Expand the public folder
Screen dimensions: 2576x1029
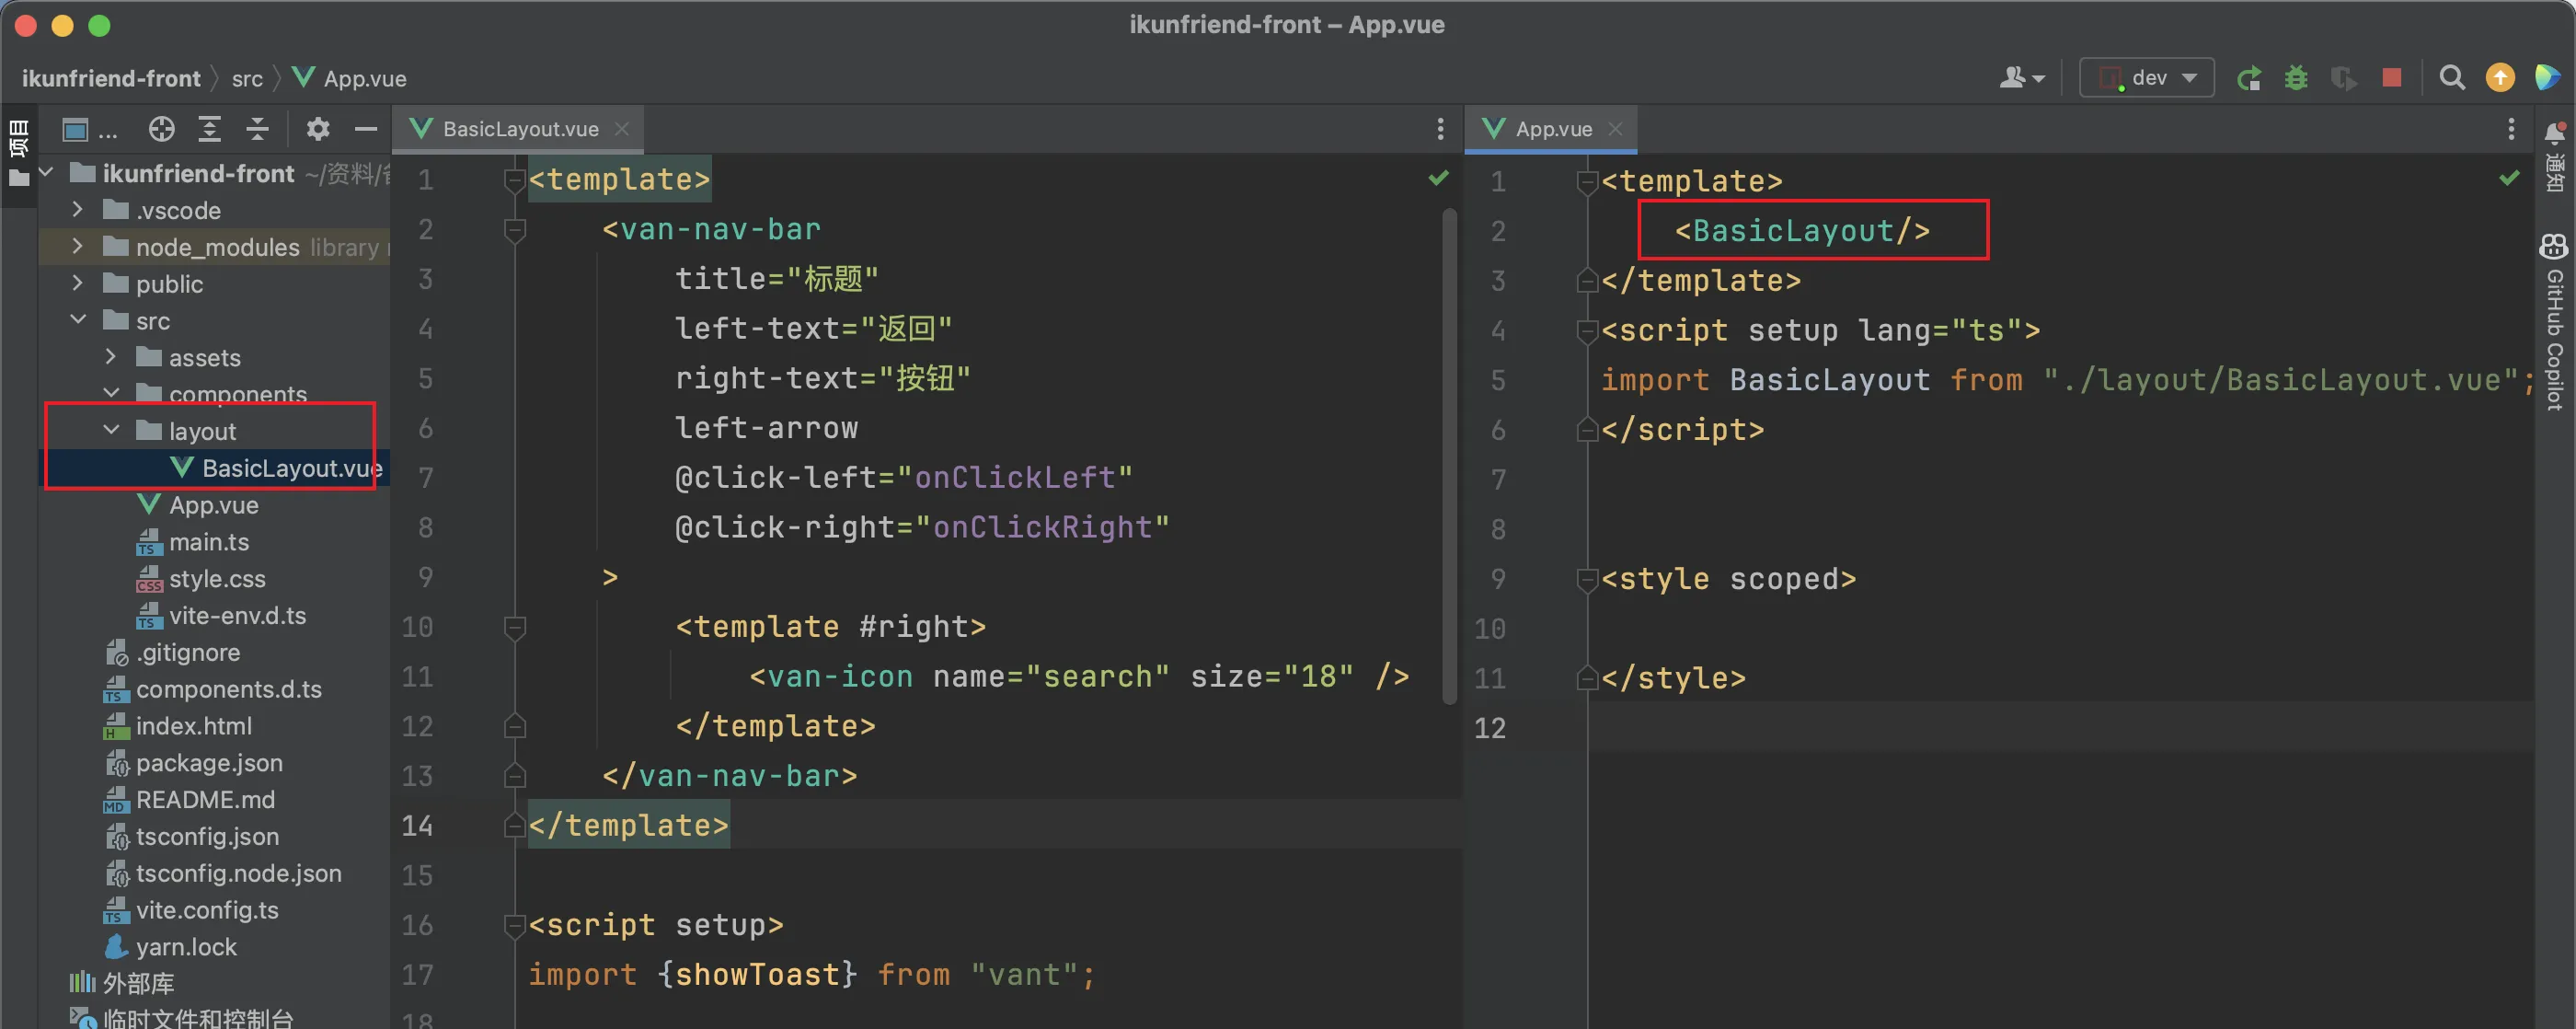tap(78, 283)
